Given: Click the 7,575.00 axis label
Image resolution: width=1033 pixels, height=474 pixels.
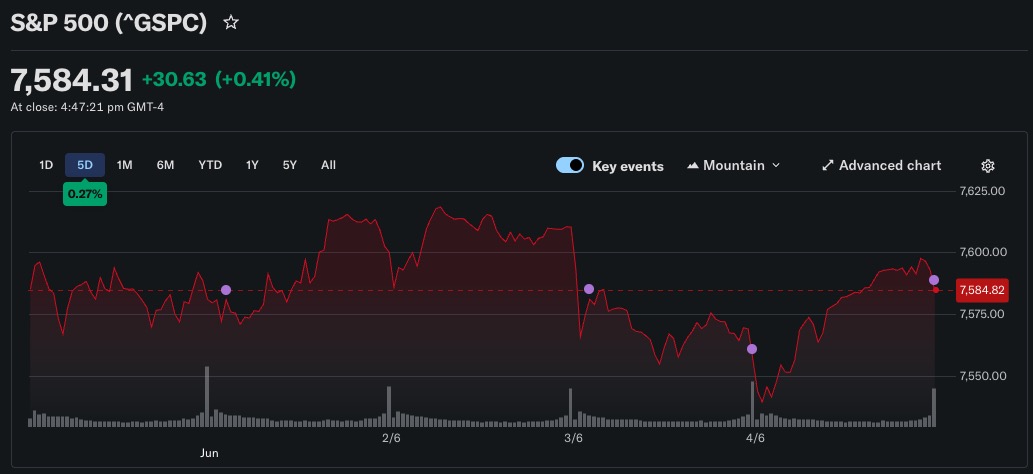Looking at the screenshot, I should pyautogui.click(x=982, y=314).
